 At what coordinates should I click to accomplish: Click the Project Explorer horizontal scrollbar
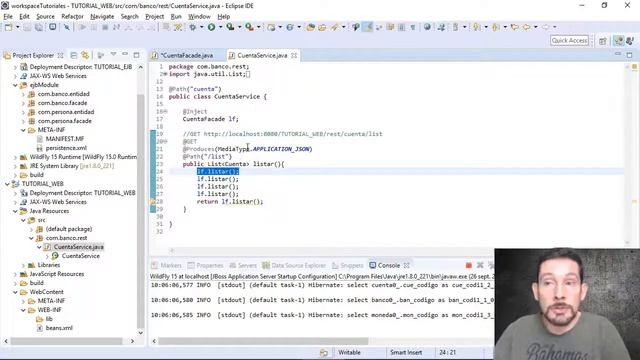66,341
